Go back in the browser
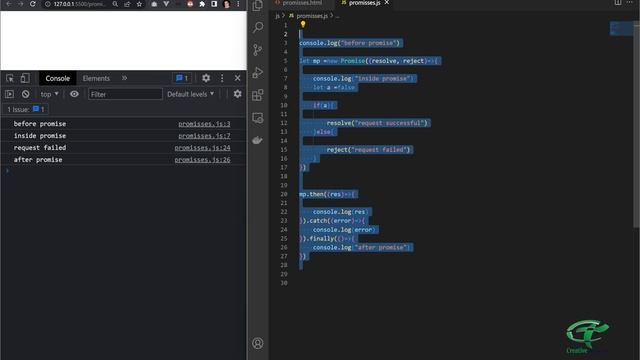 tap(9, 4)
